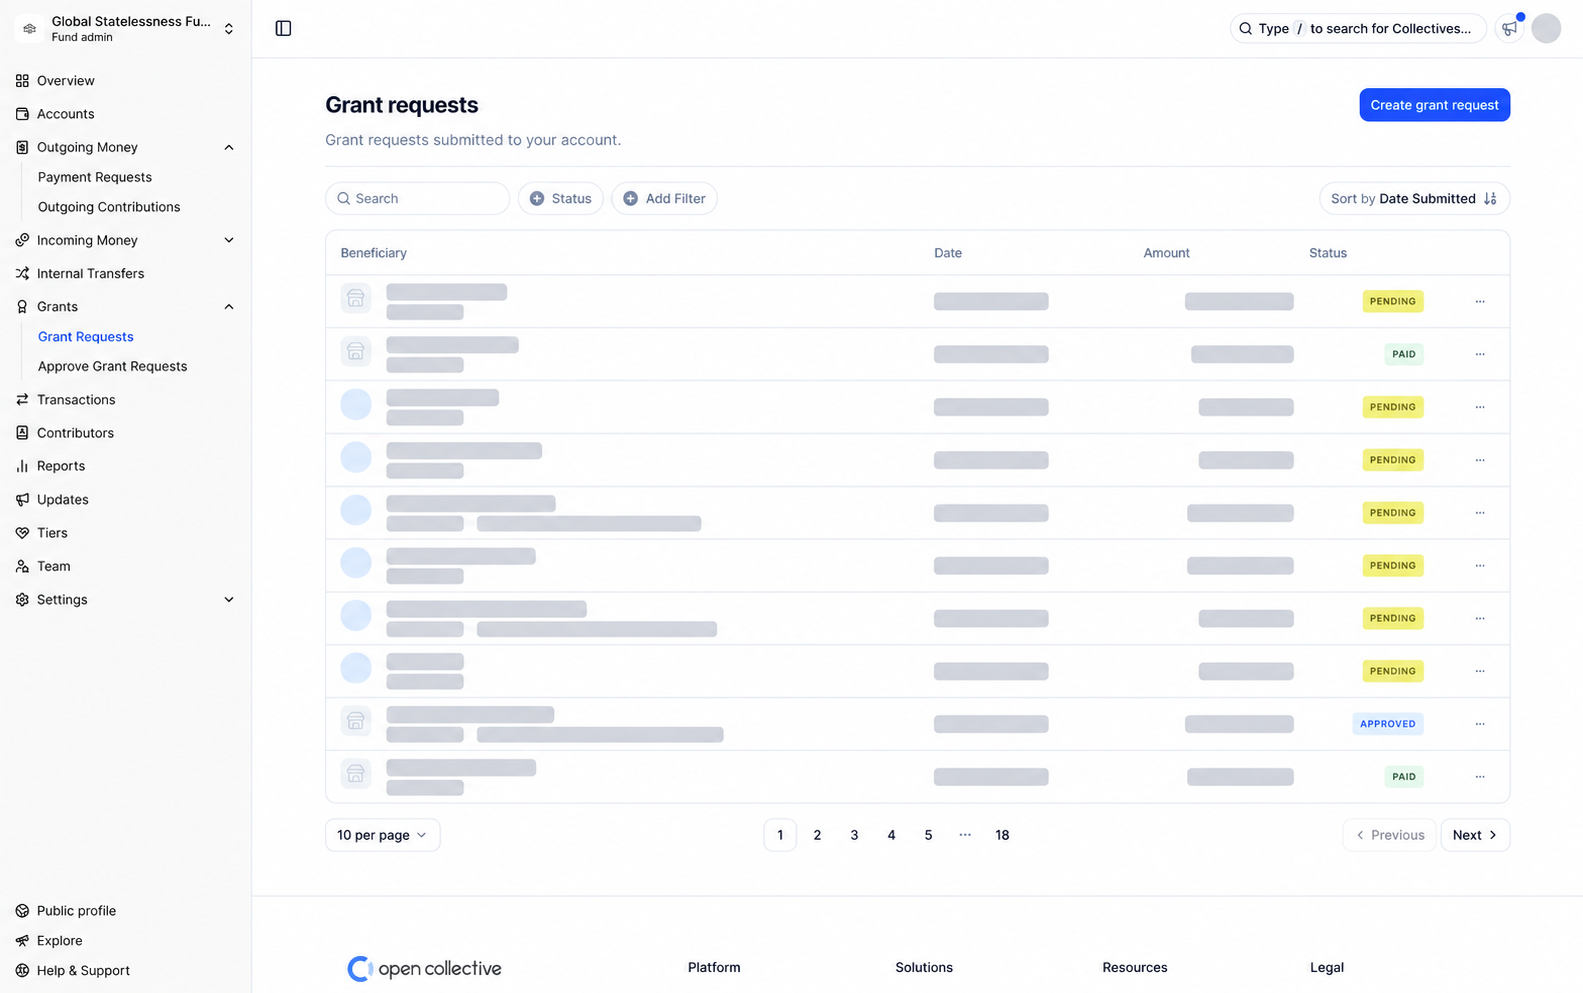1583x993 pixels.
Task: Click the Overview grid icon
Action: click(22, 81)
